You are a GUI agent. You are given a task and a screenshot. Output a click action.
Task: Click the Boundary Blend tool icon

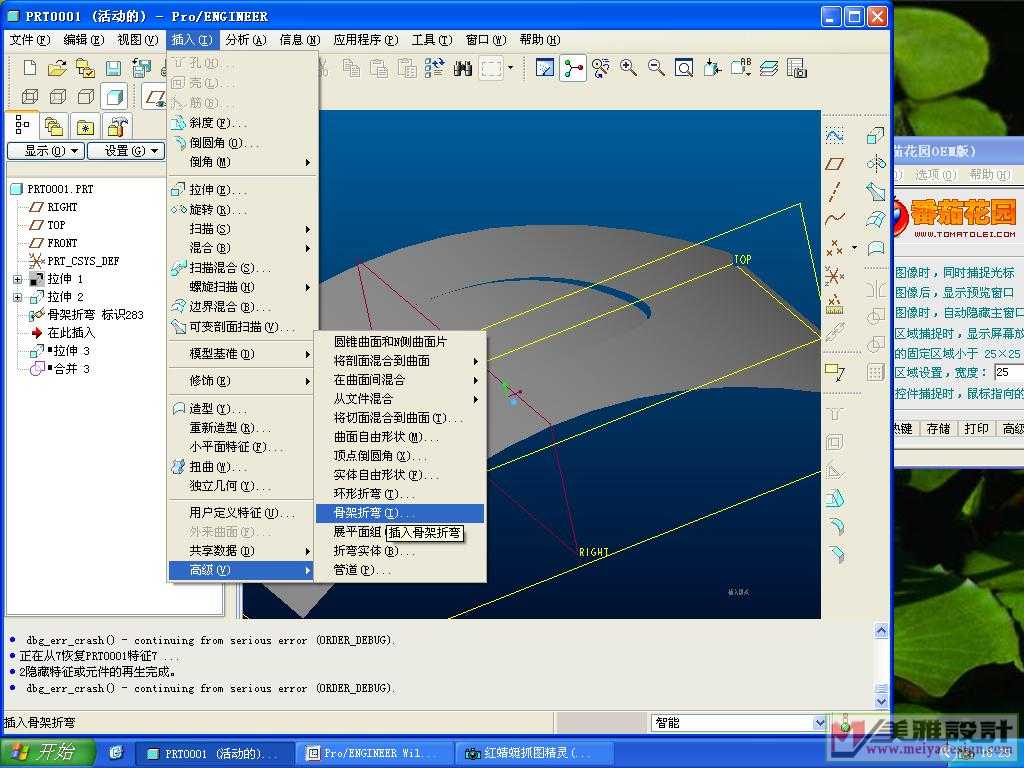point(875,219)
